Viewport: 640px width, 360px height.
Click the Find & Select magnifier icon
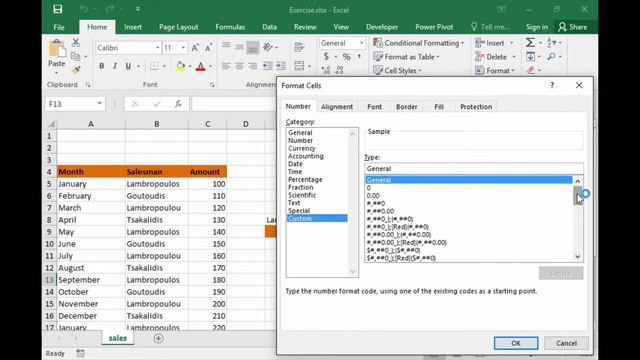coord(551,56)
